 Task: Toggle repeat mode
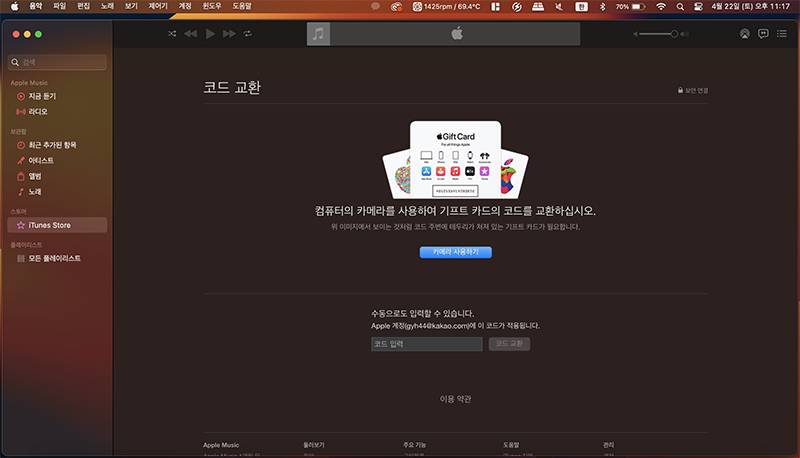(247, 34)
